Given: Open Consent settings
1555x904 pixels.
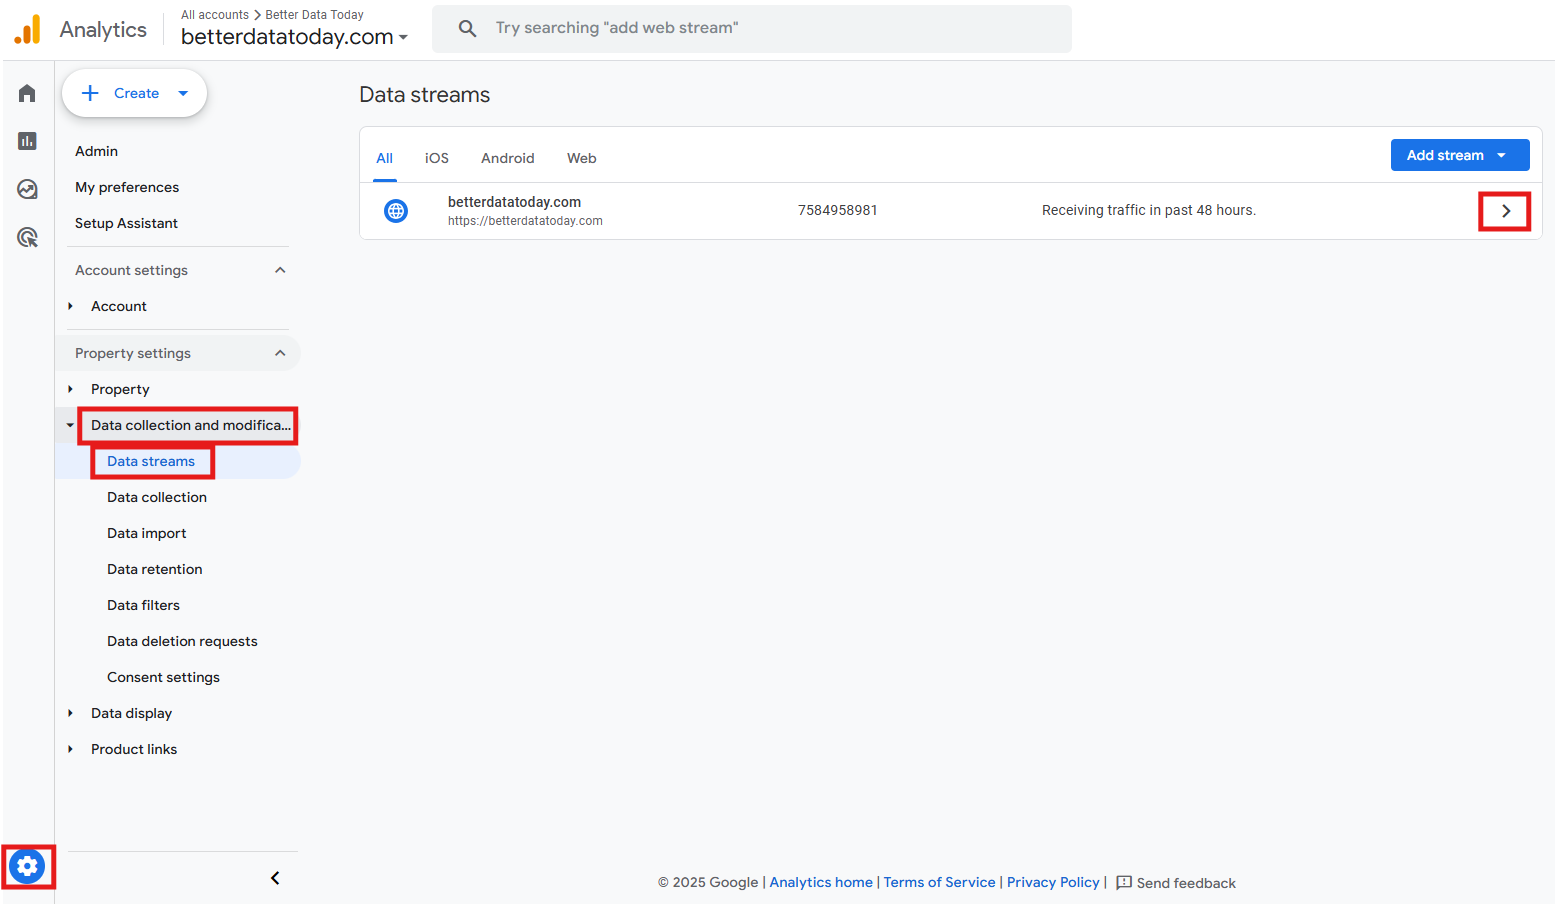Looking at the screenshot, I should click(163, 677).
